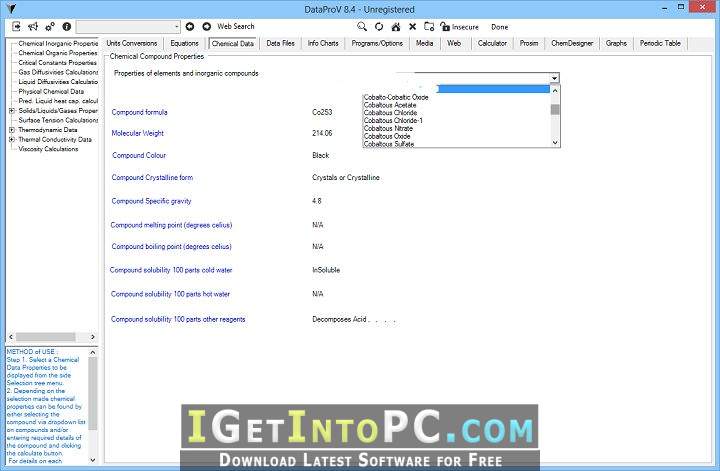Click Method of Use scroll up arrow

[93, 352]
